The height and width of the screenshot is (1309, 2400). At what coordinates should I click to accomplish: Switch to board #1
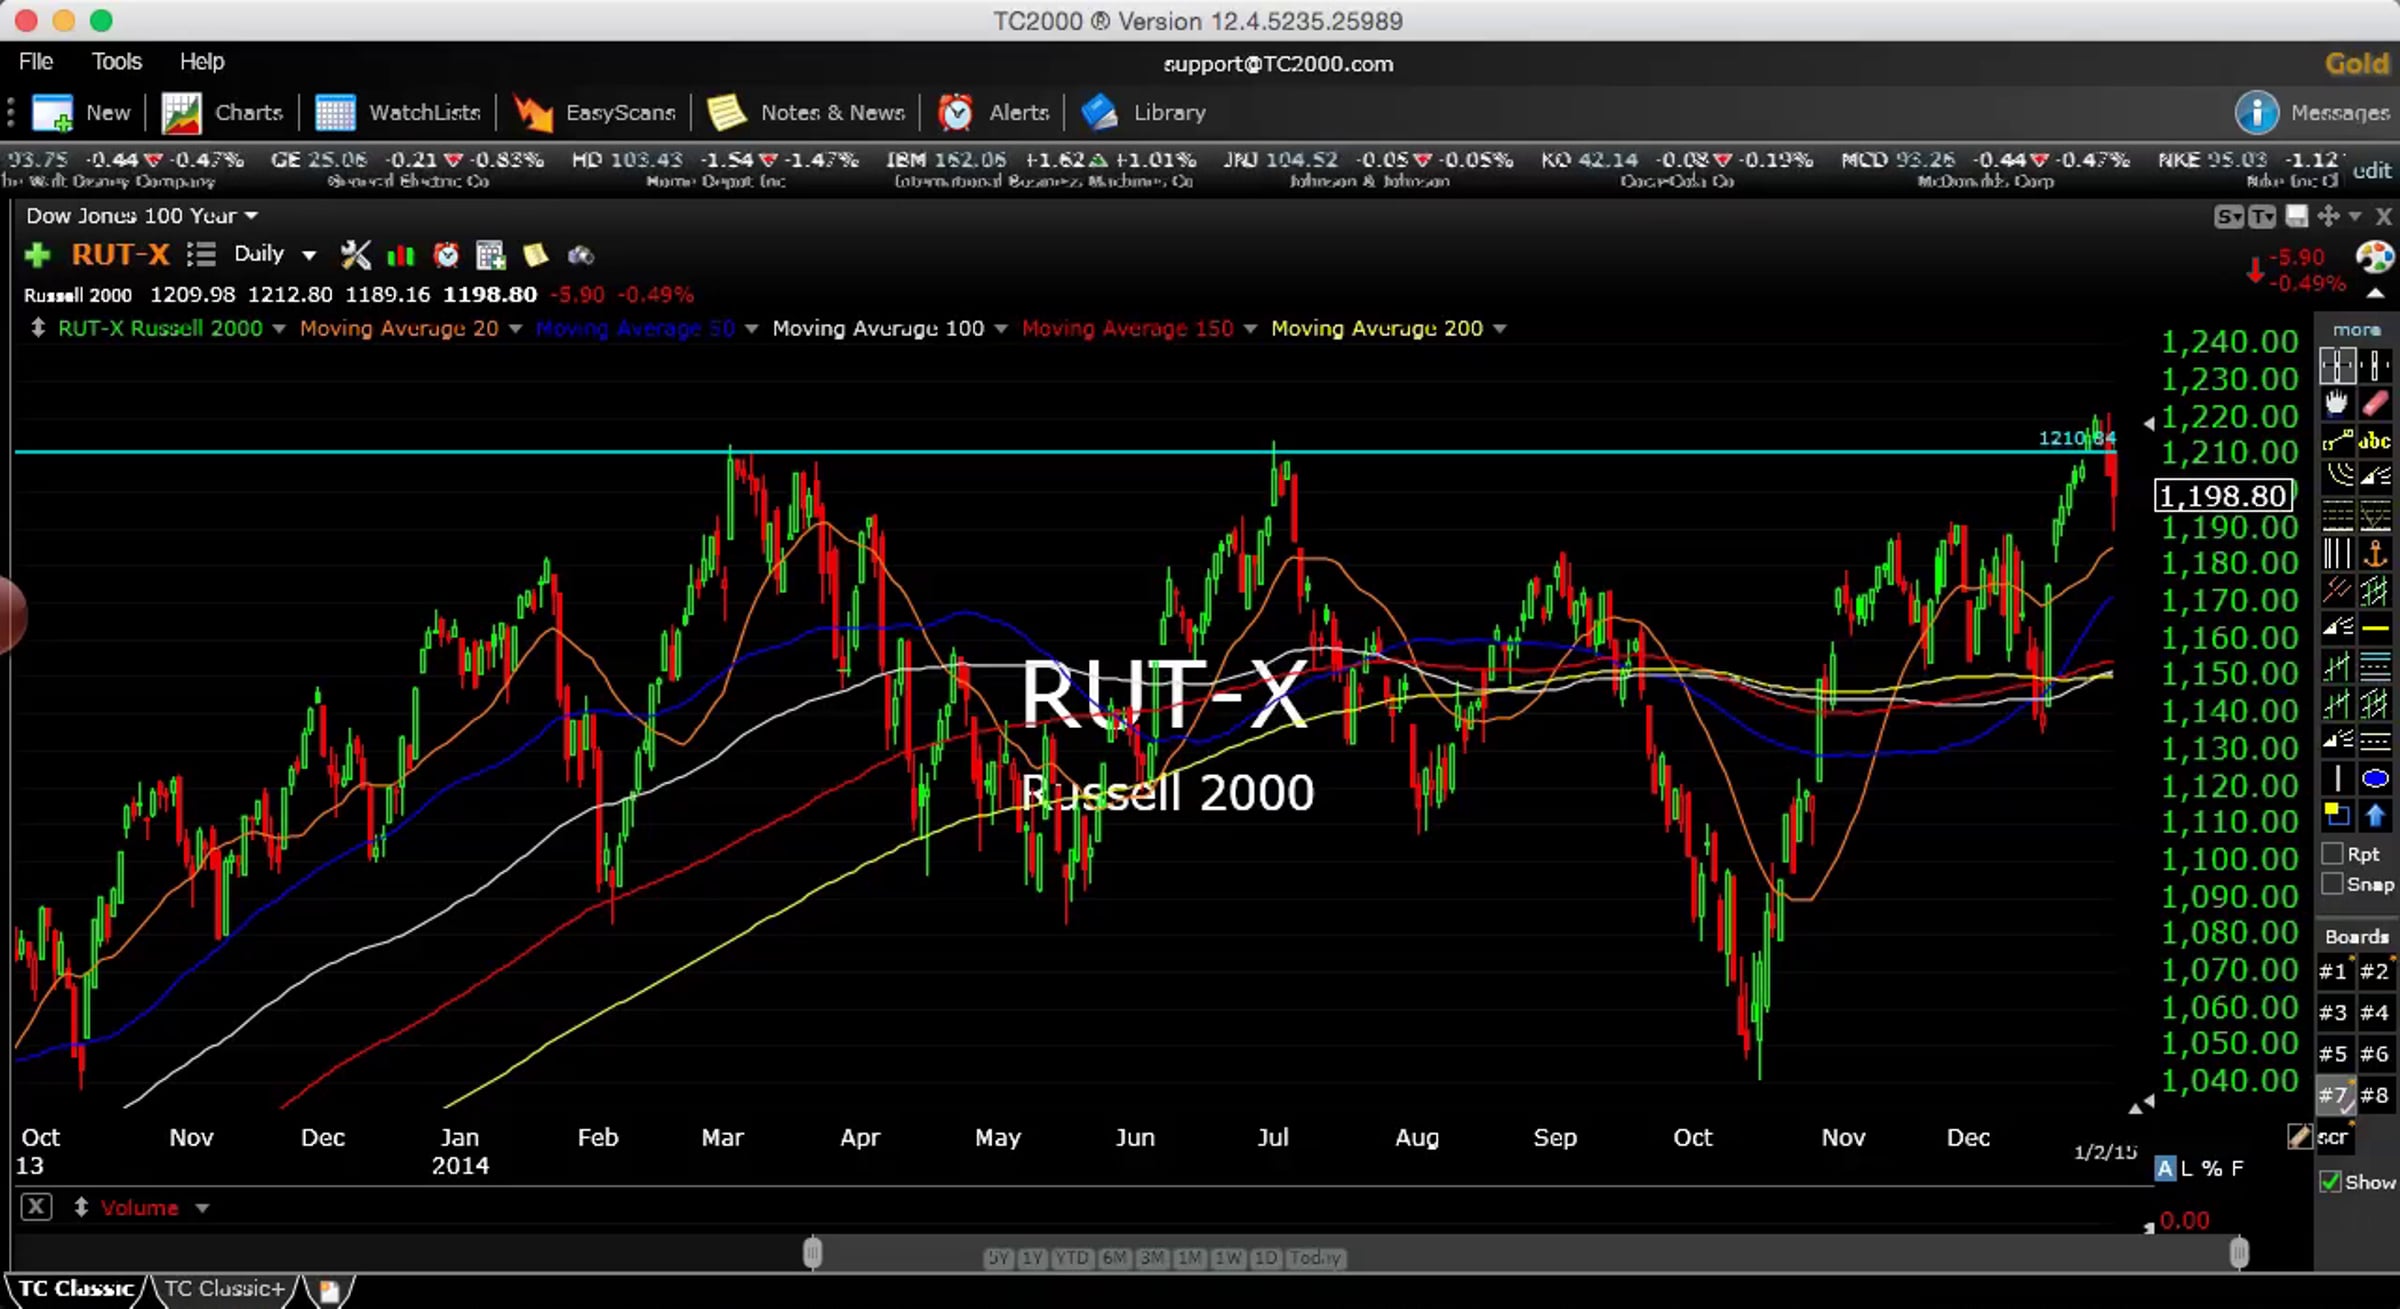tap(2333, 971)
